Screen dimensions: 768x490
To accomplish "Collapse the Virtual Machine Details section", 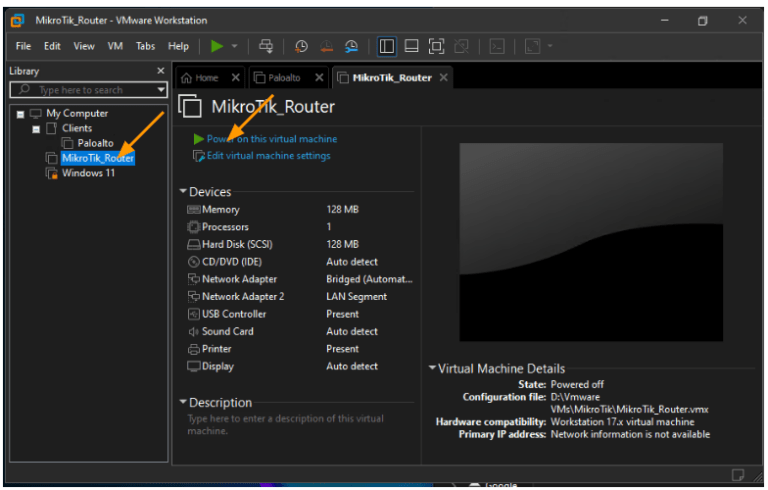I will (x=432, y=368).
